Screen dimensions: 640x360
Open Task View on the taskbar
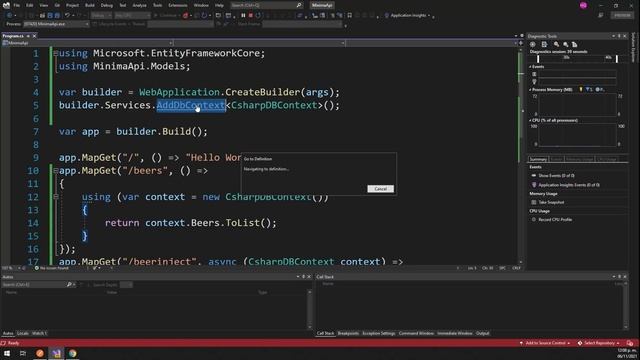23,353
